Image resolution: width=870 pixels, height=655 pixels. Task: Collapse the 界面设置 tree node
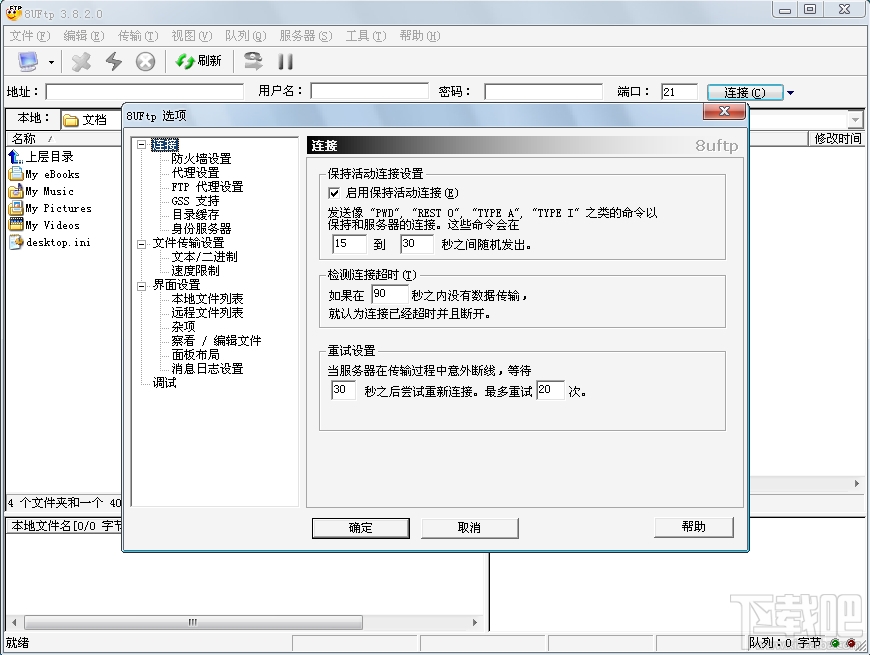point(142,285)
